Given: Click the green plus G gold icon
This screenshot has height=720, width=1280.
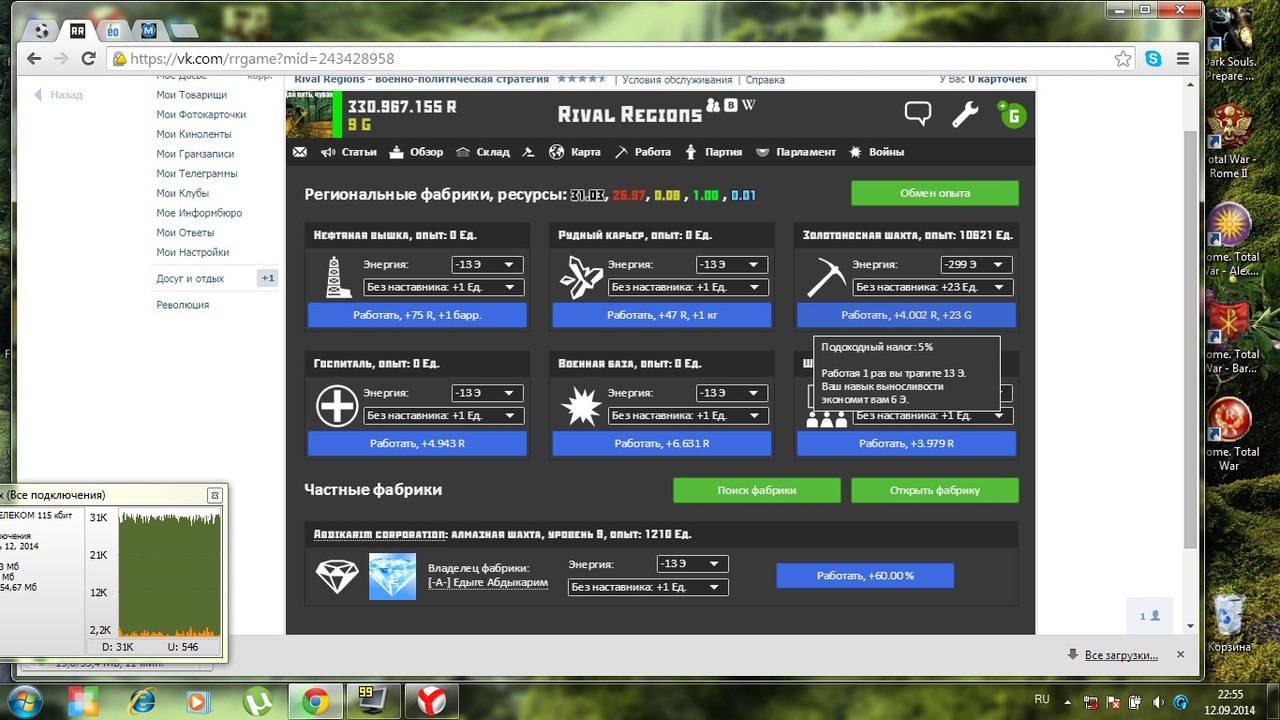Looking at the screenshot, I should [1012, 114].
